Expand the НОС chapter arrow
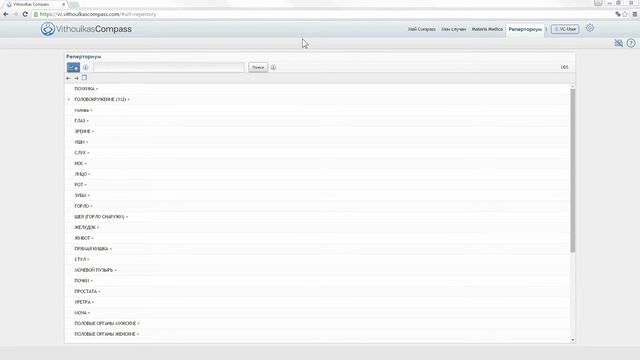The width and height of the screenshot is (640, 360). pos(86,163)
